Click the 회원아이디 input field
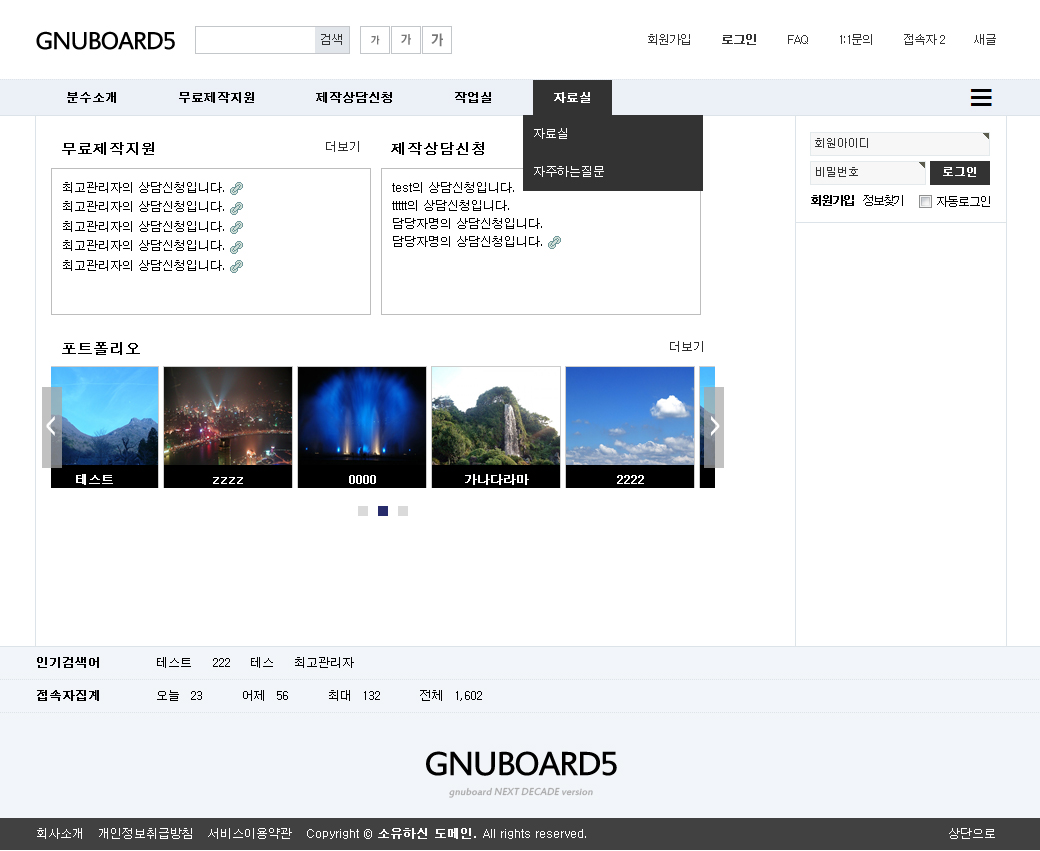Screen dimensions: 1040x851 (x=898, y=144)
